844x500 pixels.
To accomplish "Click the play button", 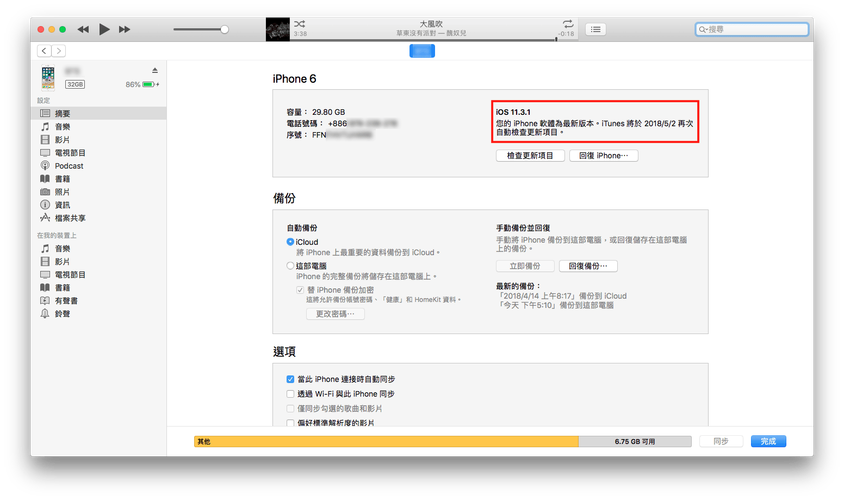I will (104, 29).
